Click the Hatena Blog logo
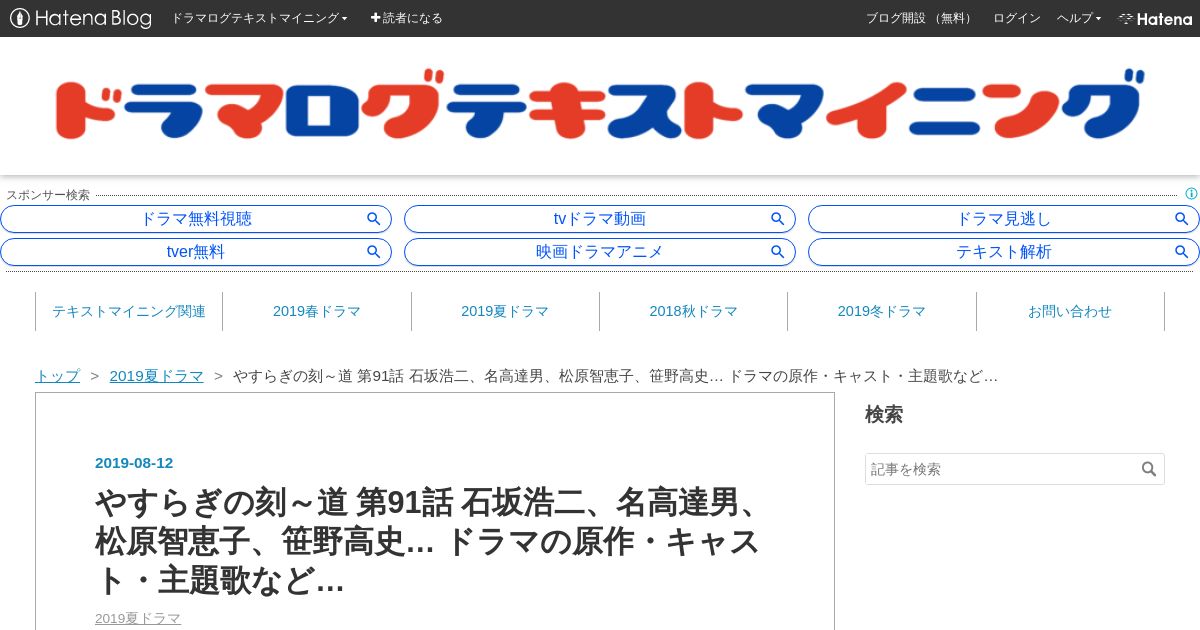This screenshot has height=630, width=1200. [x=81, y=18]
